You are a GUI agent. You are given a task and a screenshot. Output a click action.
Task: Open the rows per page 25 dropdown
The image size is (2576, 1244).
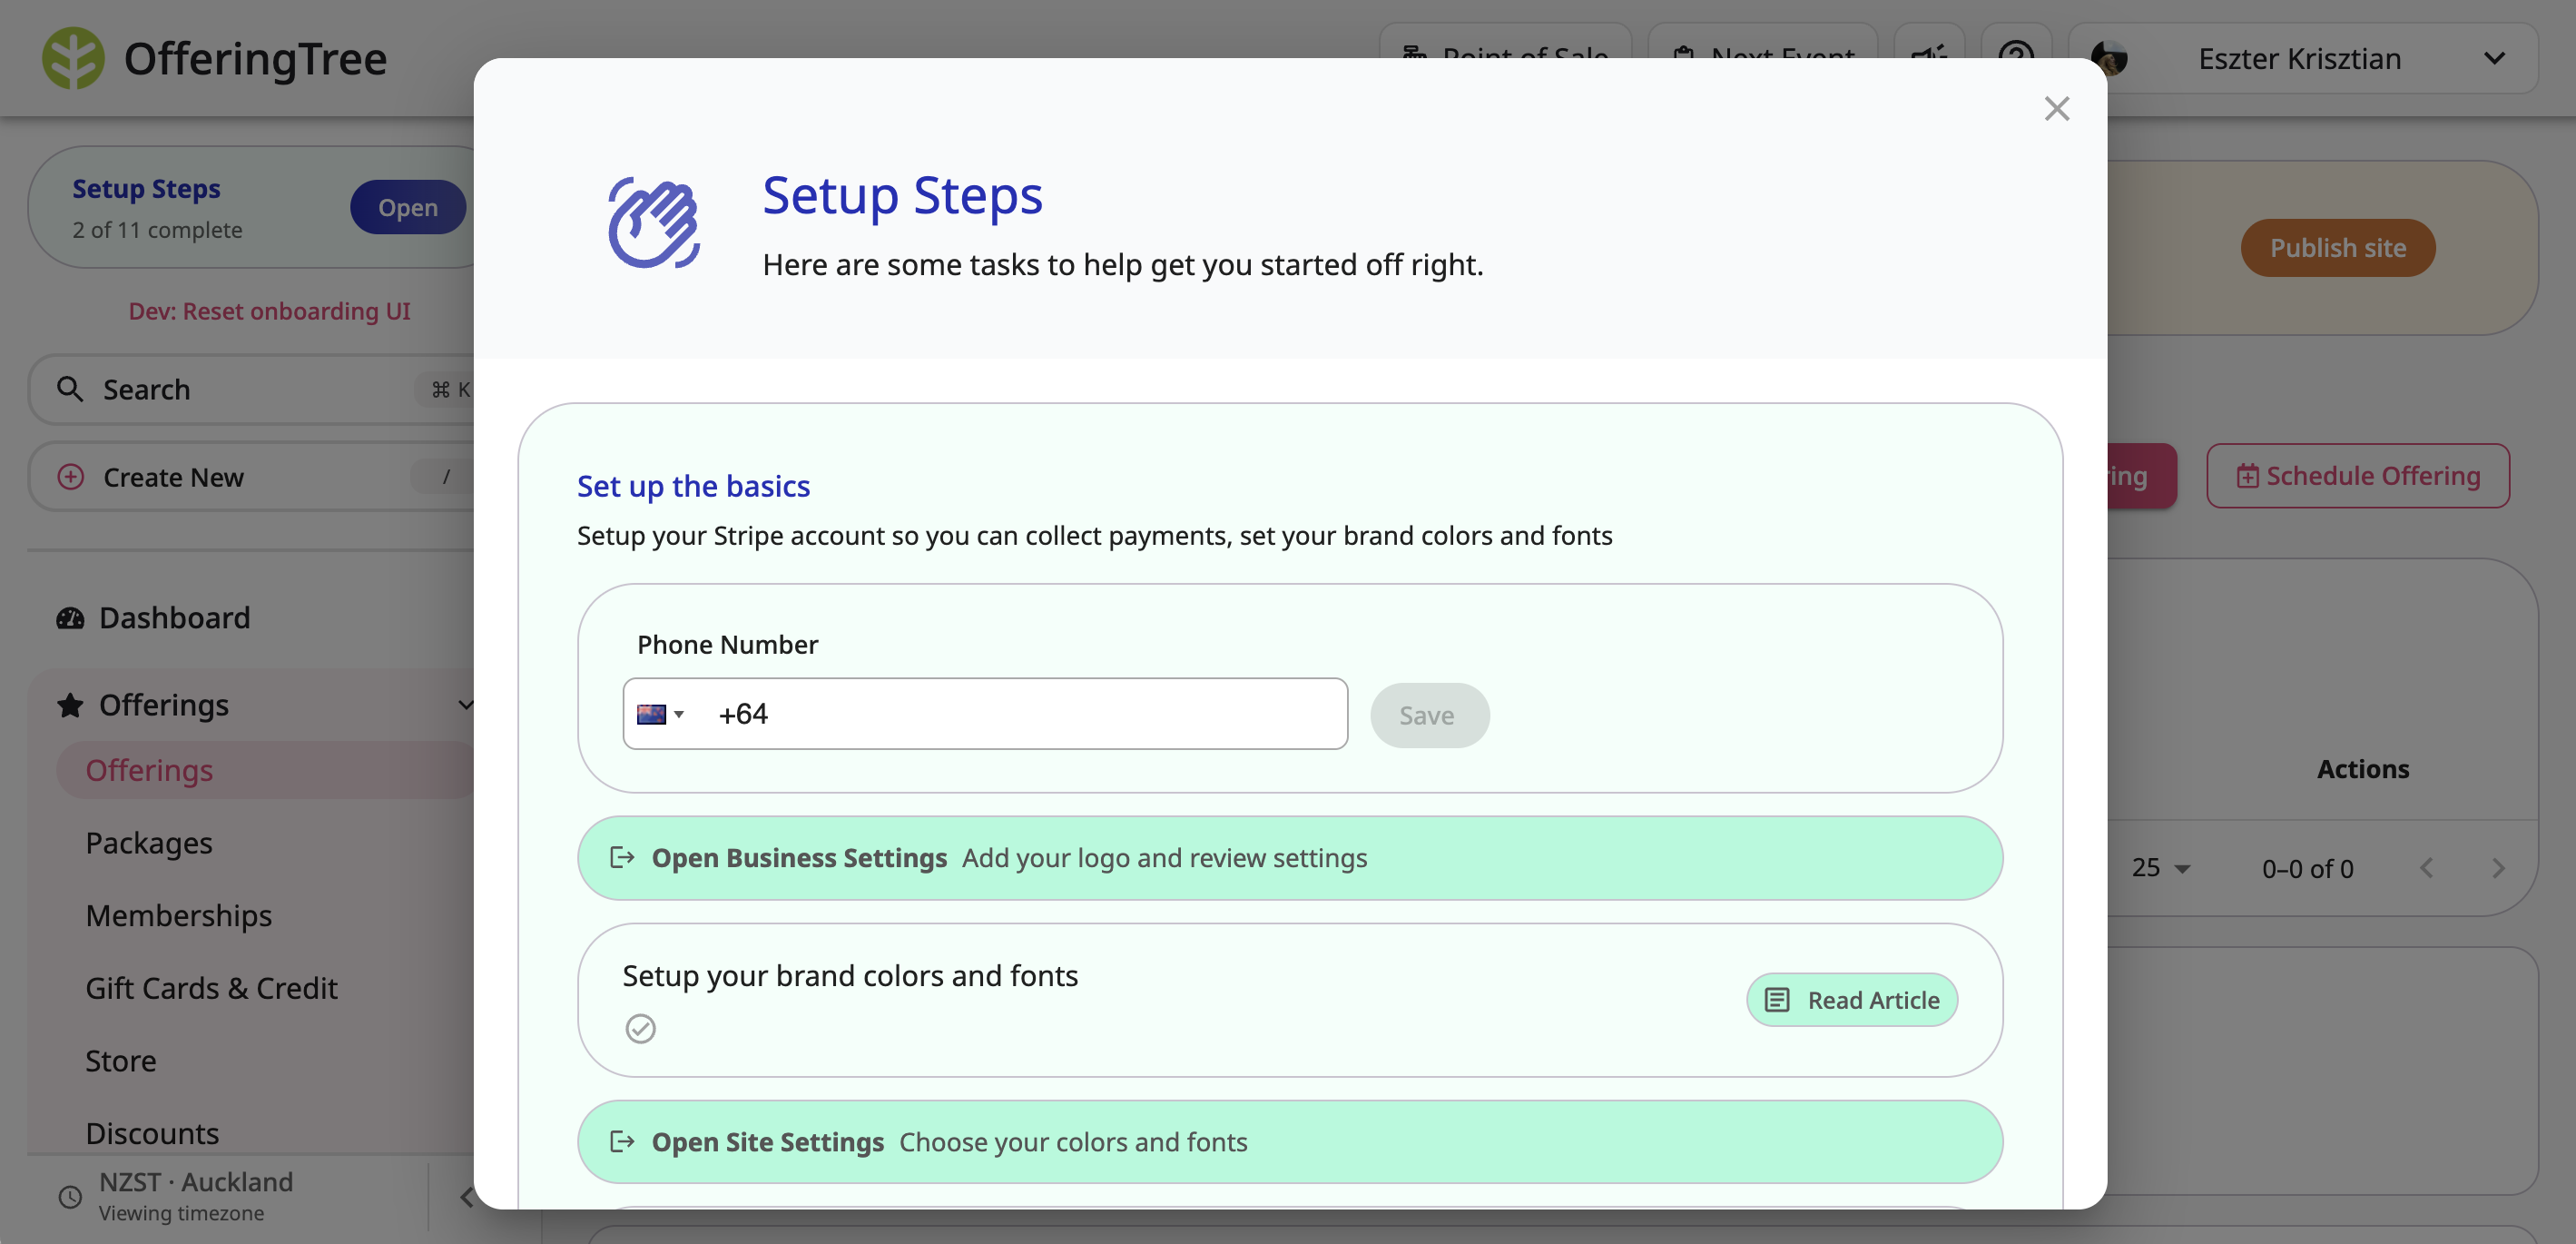pos(2160,868)
